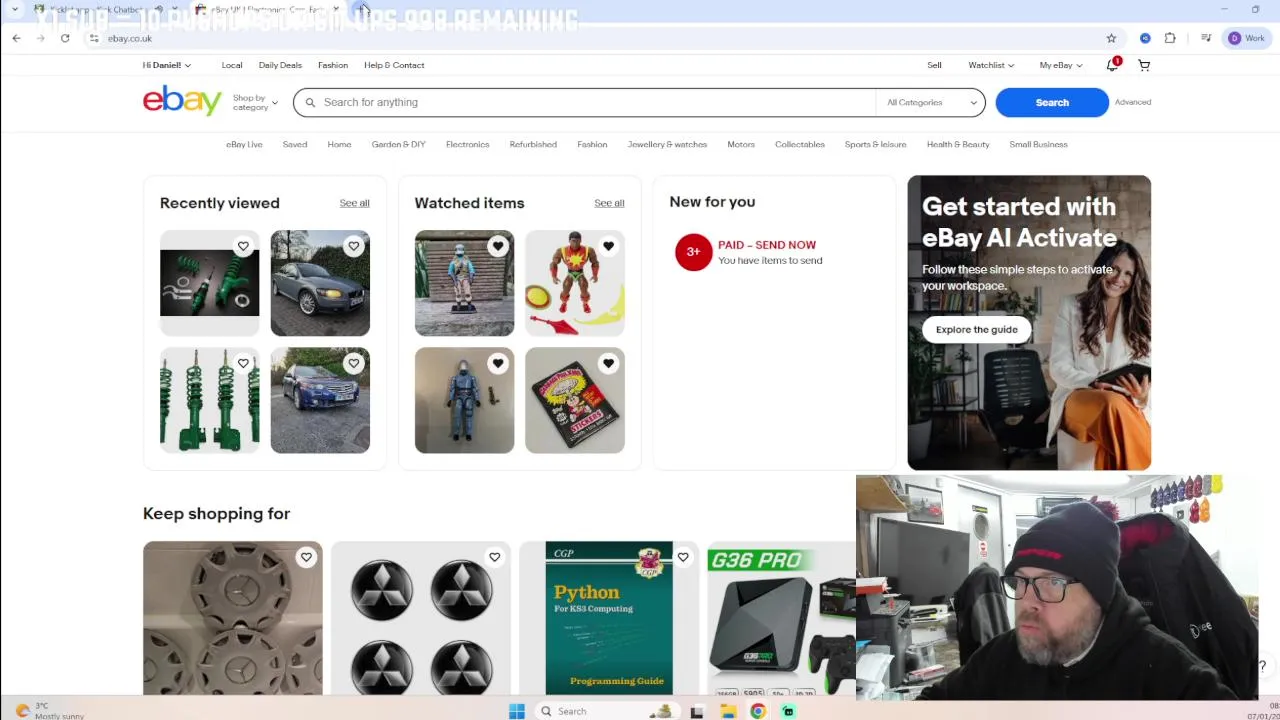Open Windows Start menu

pyautogui.click(x=516, y=711)
